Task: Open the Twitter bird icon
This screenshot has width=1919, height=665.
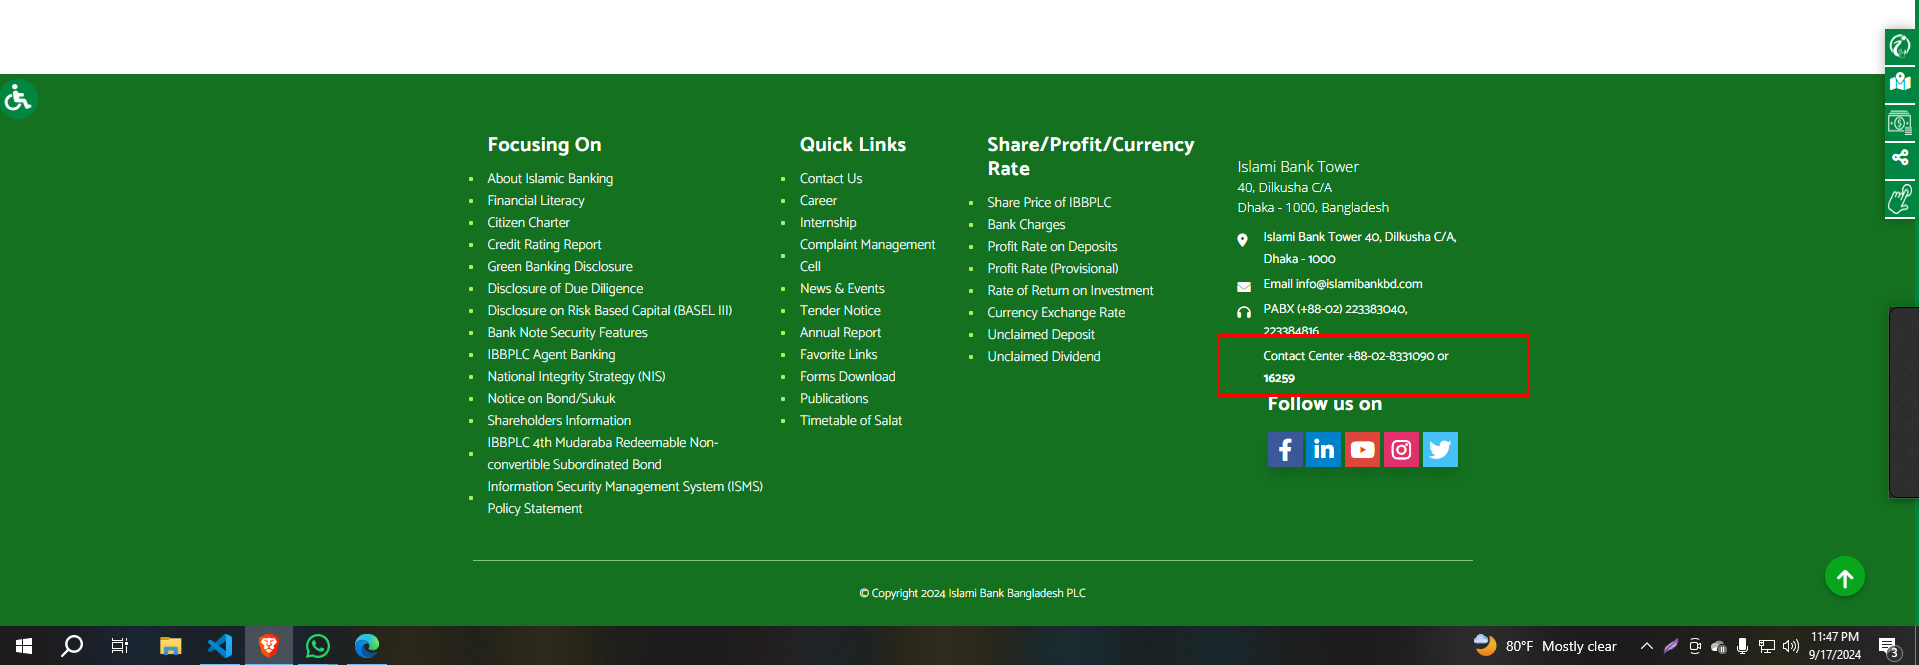Action: click(x=1440, y=450)
